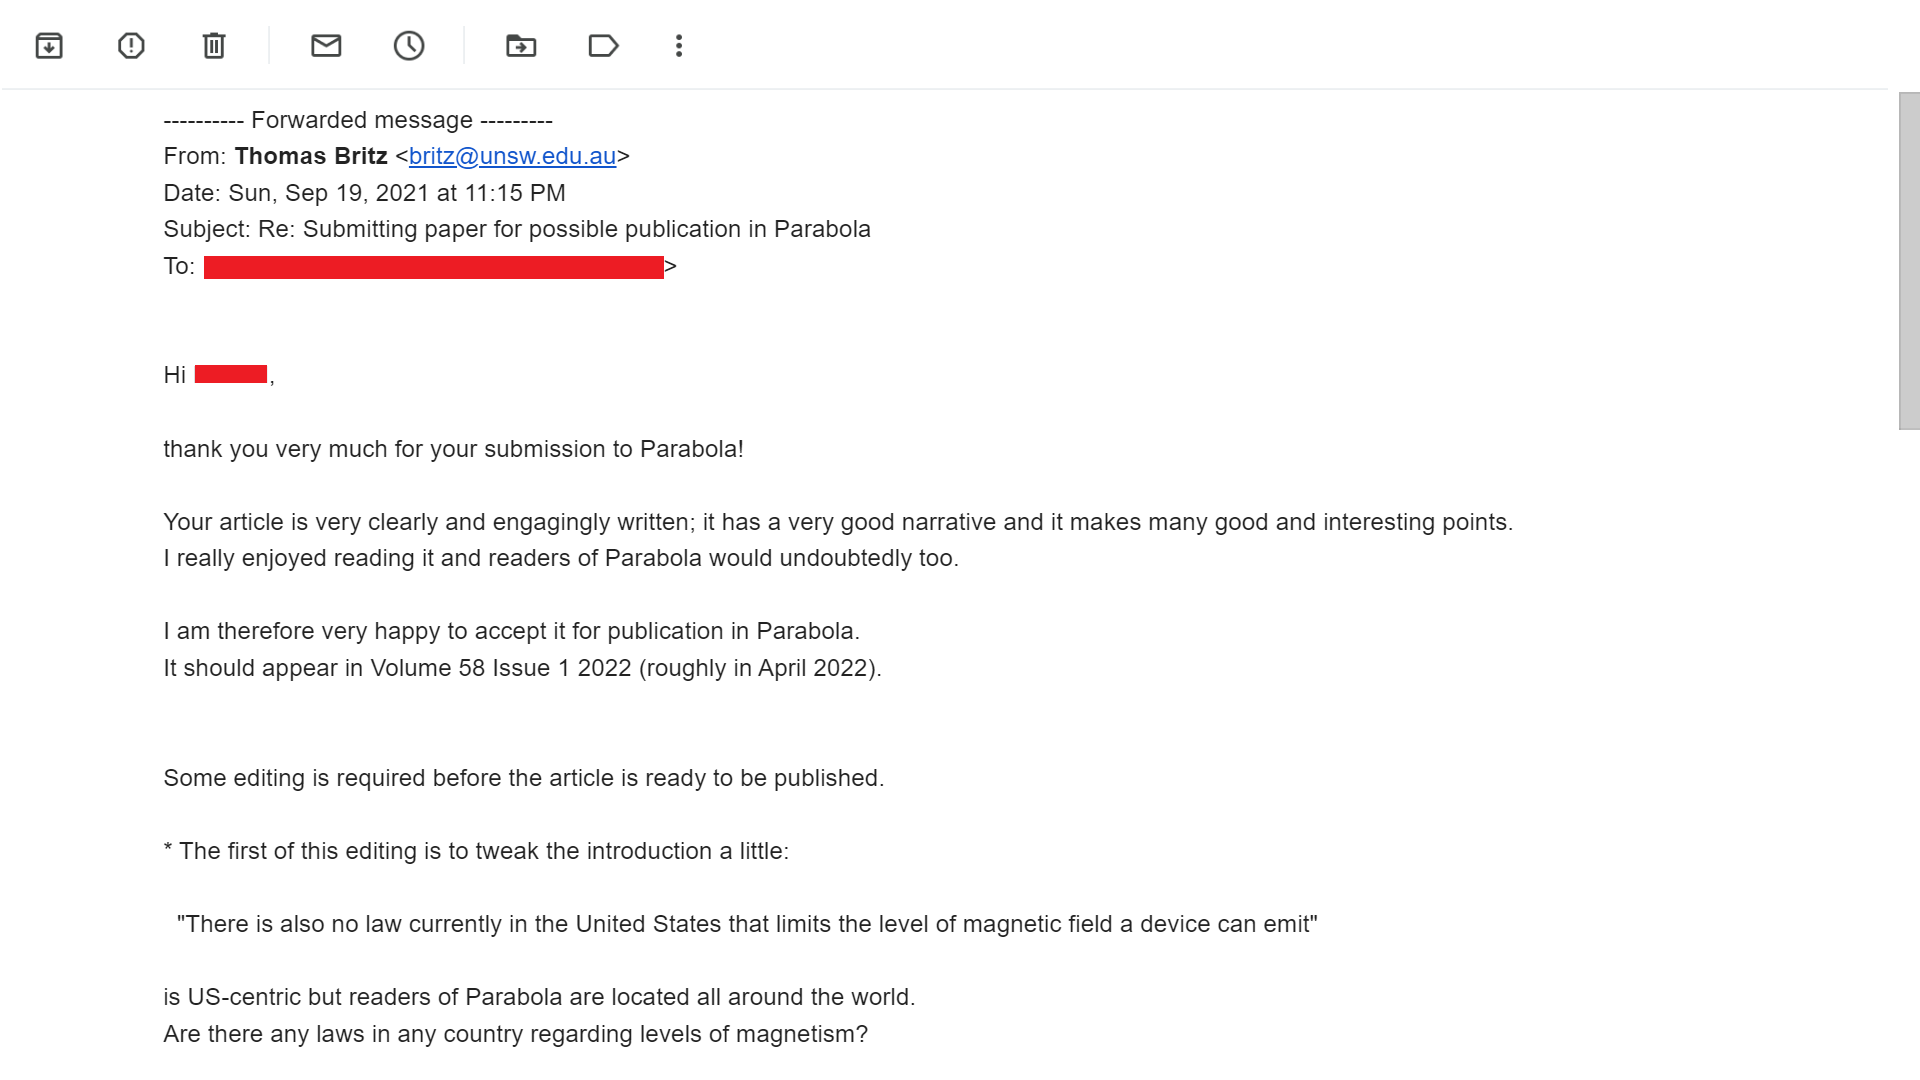Mark email as unread via the envelope icon
The width and height of the screenshot is (1920, 1080).
coord(326,46)
